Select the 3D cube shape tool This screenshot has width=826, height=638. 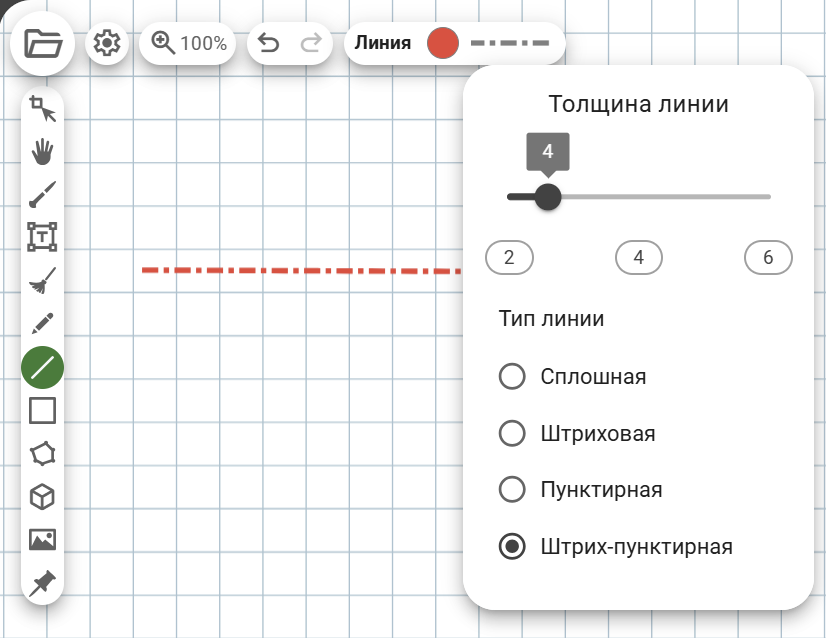pyautogui.click(x=42, y=497)
